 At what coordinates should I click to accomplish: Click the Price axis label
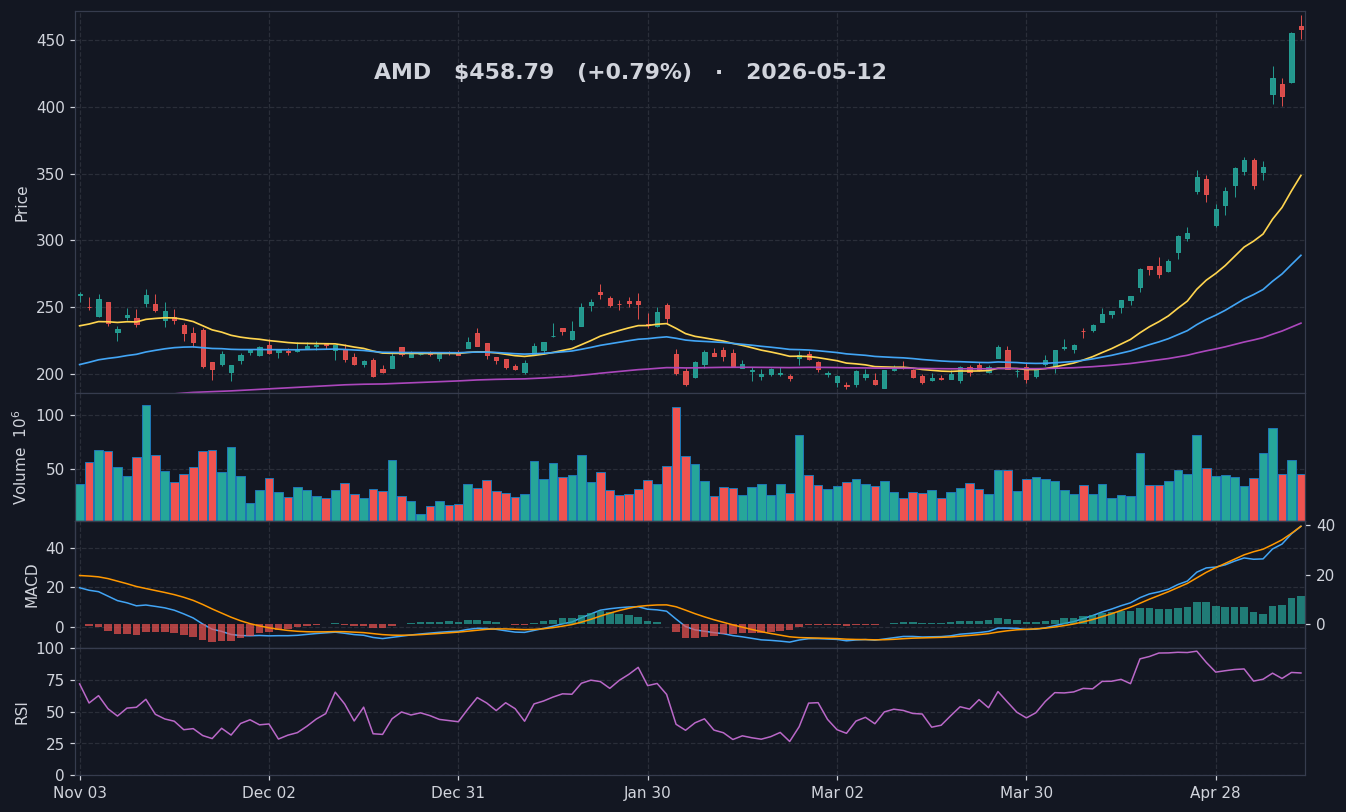(22, 203)
